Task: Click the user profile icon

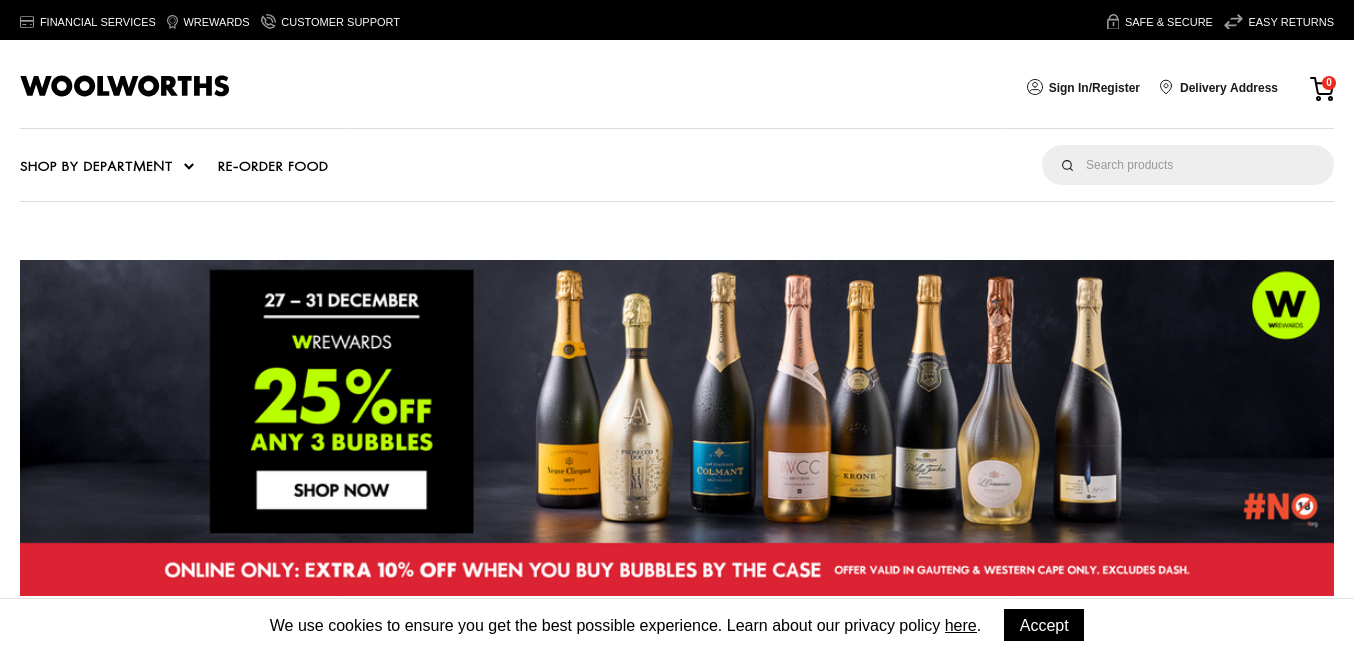Action: (x=1035, y=87)
